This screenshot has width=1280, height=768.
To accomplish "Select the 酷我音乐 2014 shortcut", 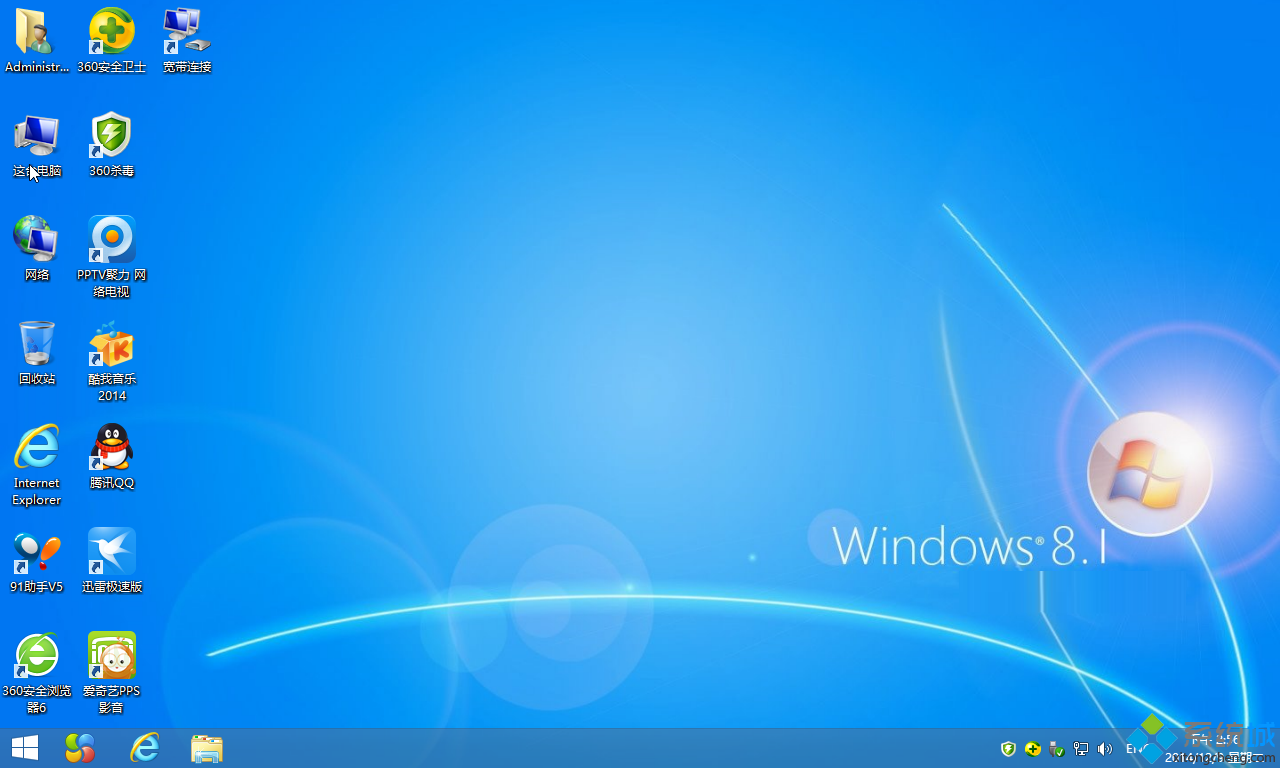I will [112, 361].
